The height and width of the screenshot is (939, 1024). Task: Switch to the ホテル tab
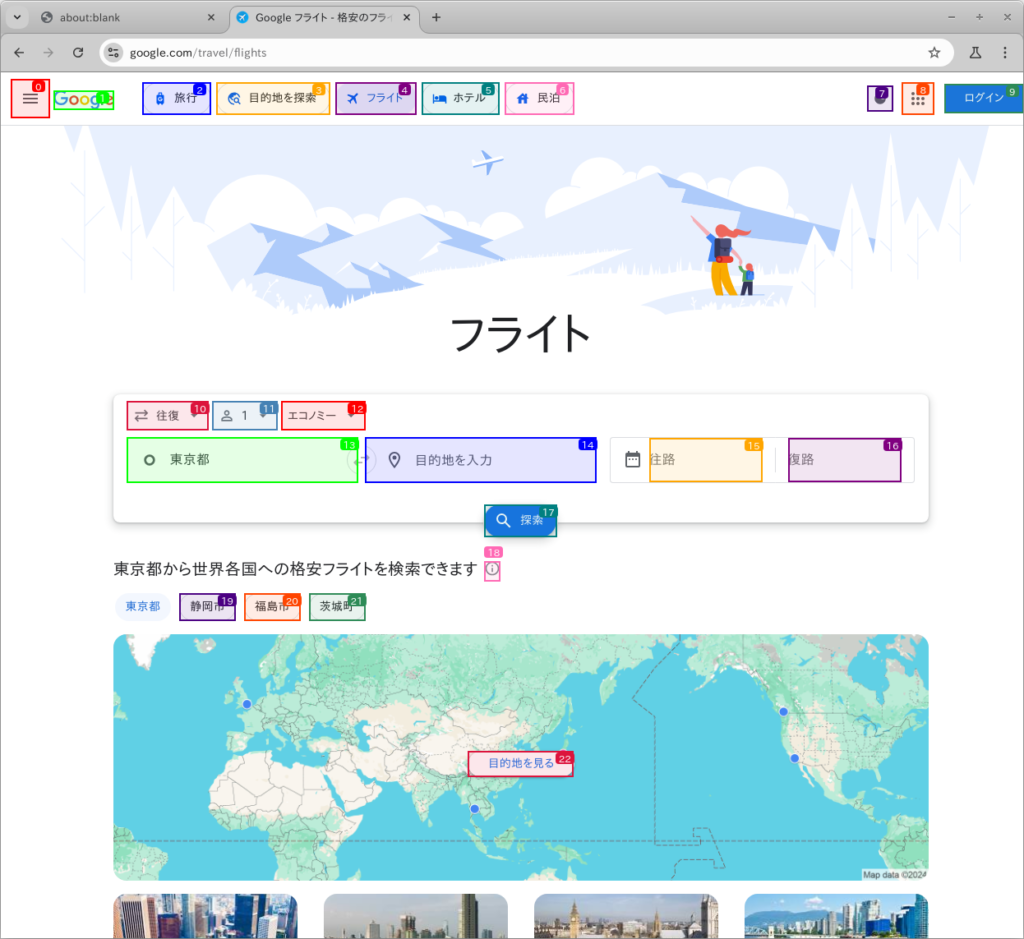460,98
